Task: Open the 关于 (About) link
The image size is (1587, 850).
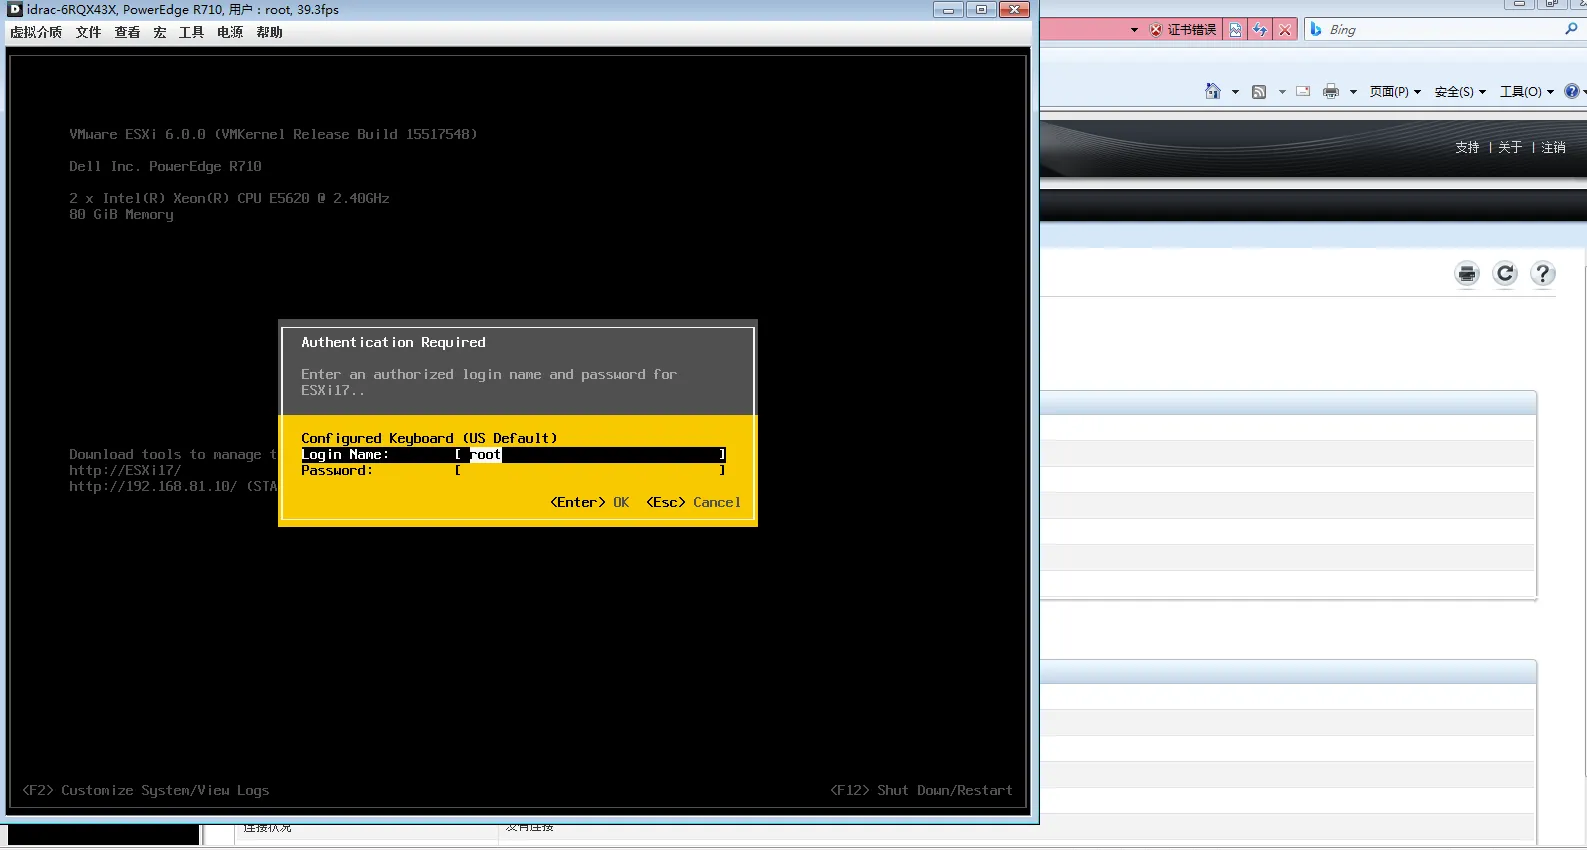Action: tap(1510, 147)
